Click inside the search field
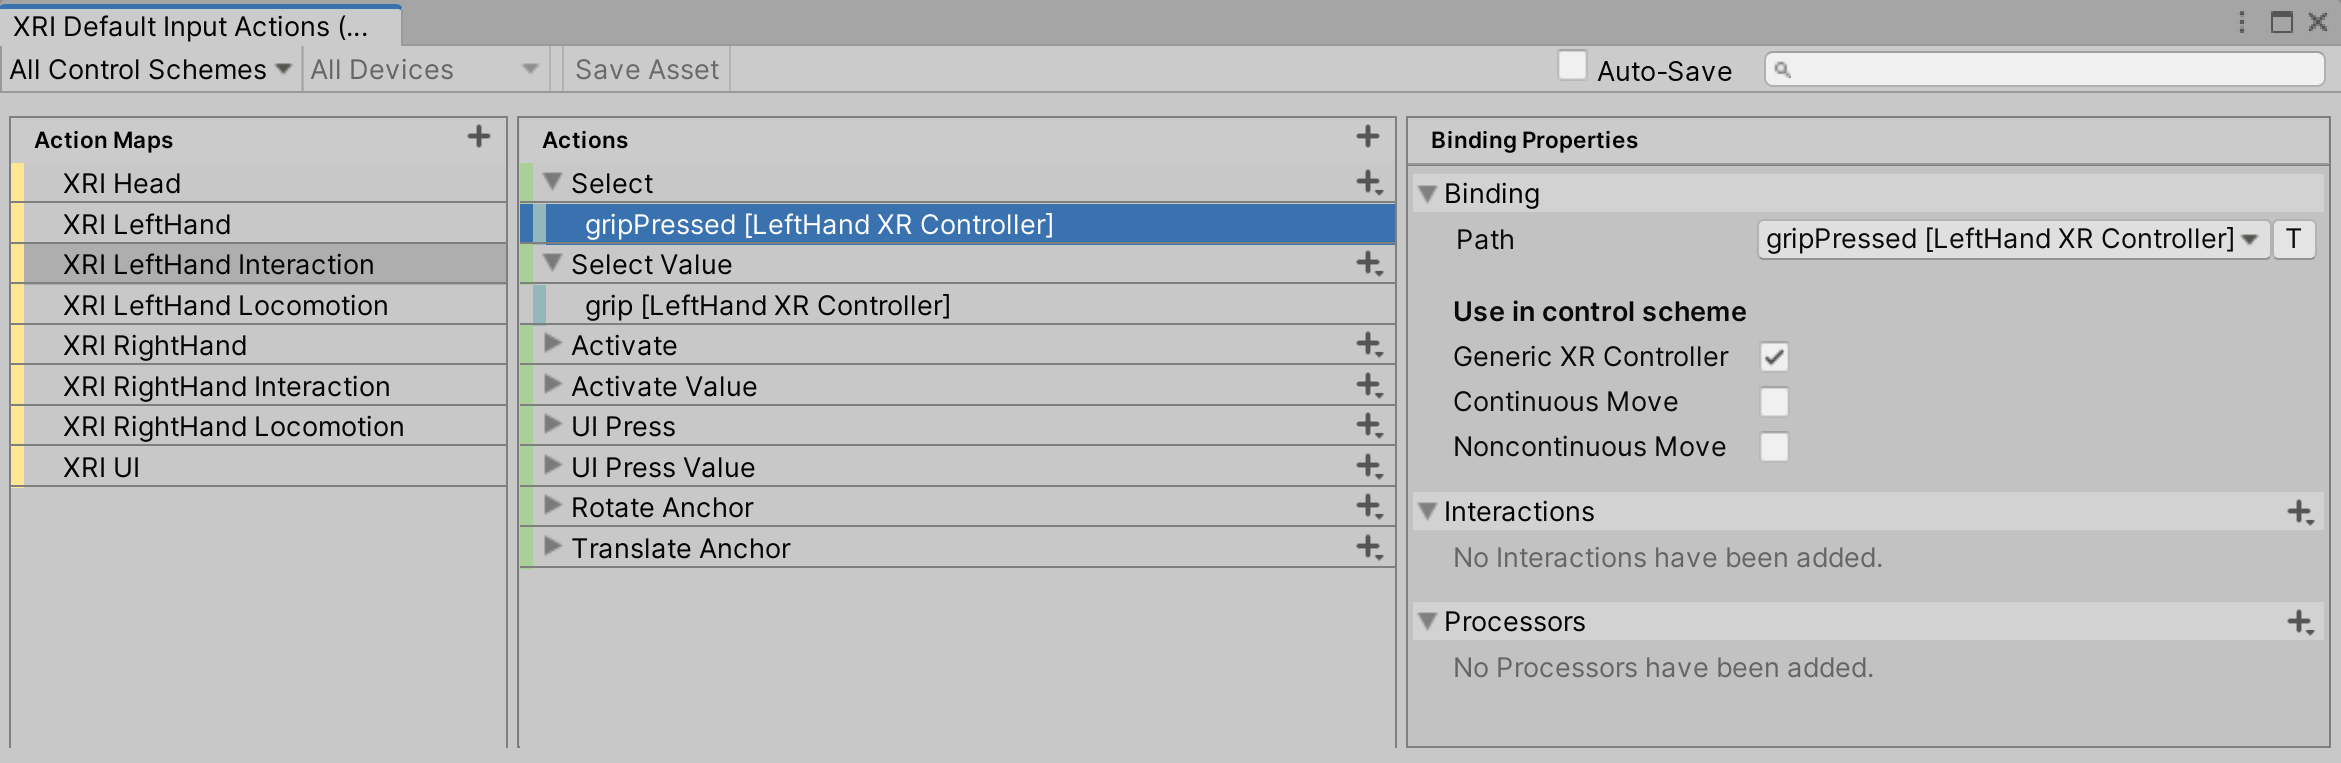The image size is (2341, 763). tap(2040, 69)
